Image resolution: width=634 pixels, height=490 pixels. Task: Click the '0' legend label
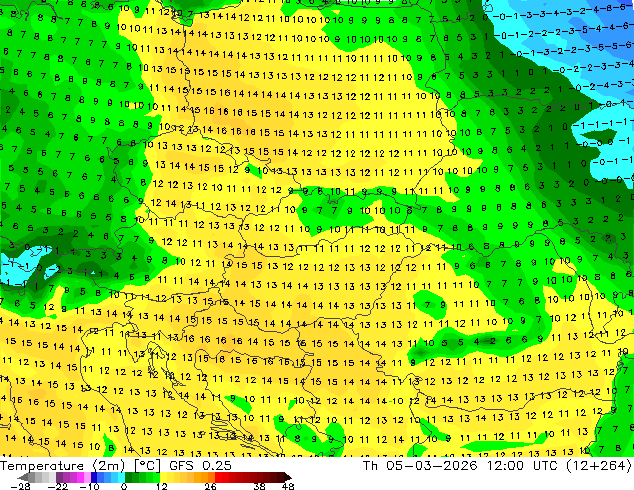124,486
